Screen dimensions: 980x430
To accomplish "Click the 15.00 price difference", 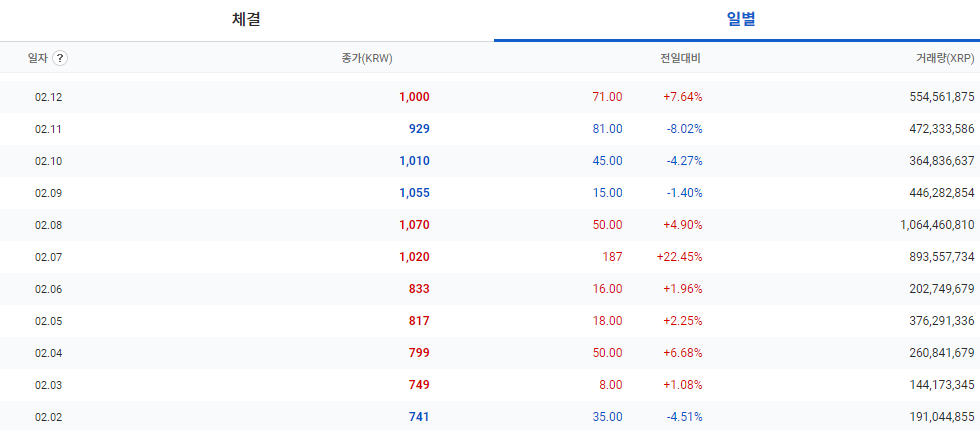I will [x=607, y=192].
